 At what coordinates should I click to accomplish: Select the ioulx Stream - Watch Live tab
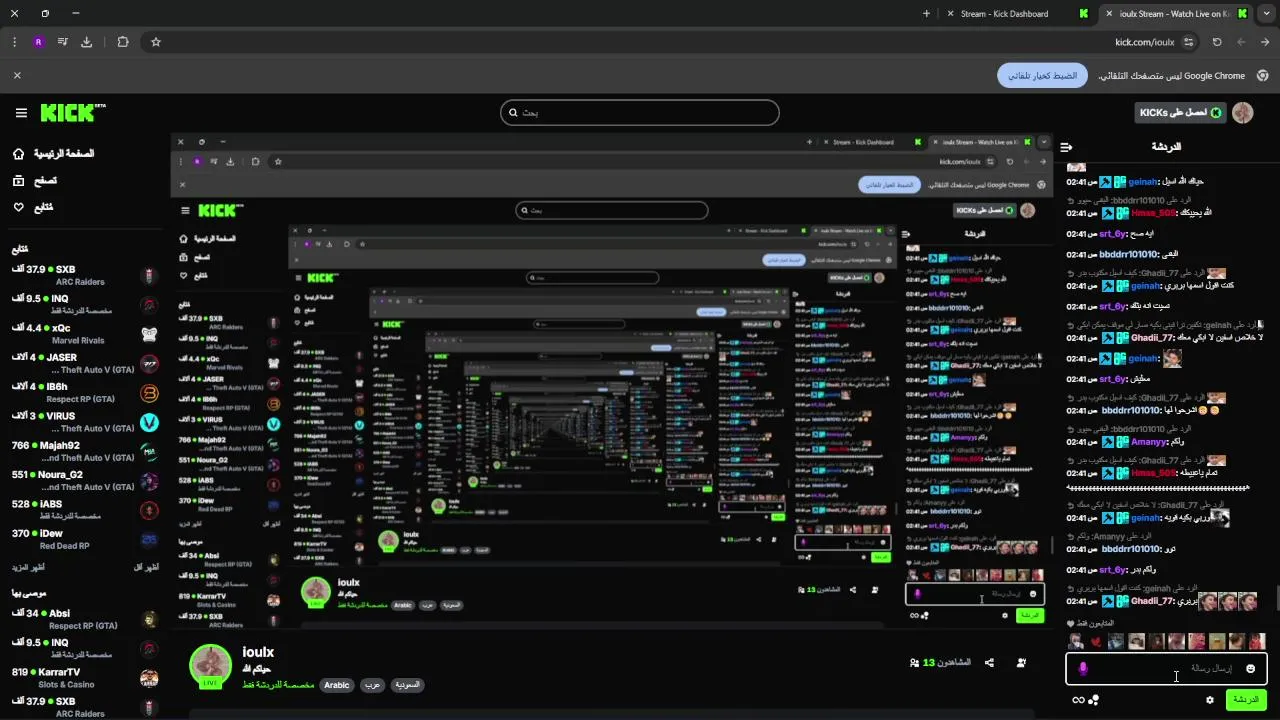point(1175,14)
